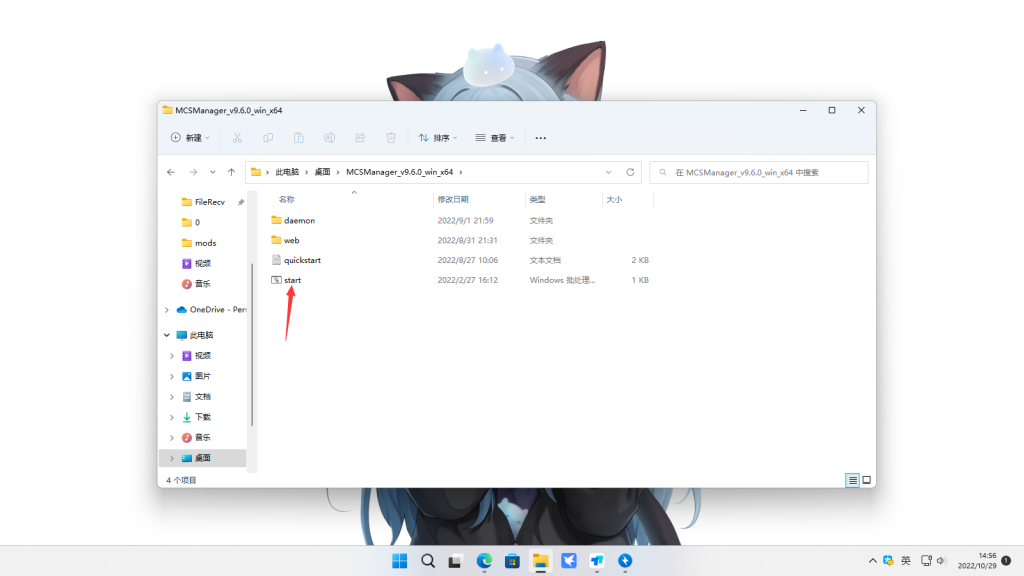Click the Copy icon in toolbar
The height and width of the screenshot is (576, 1024).
point(268,138)
